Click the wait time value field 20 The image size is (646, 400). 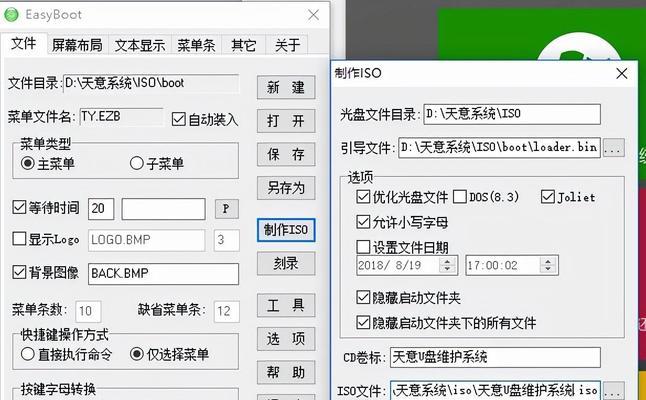(101, 209)
